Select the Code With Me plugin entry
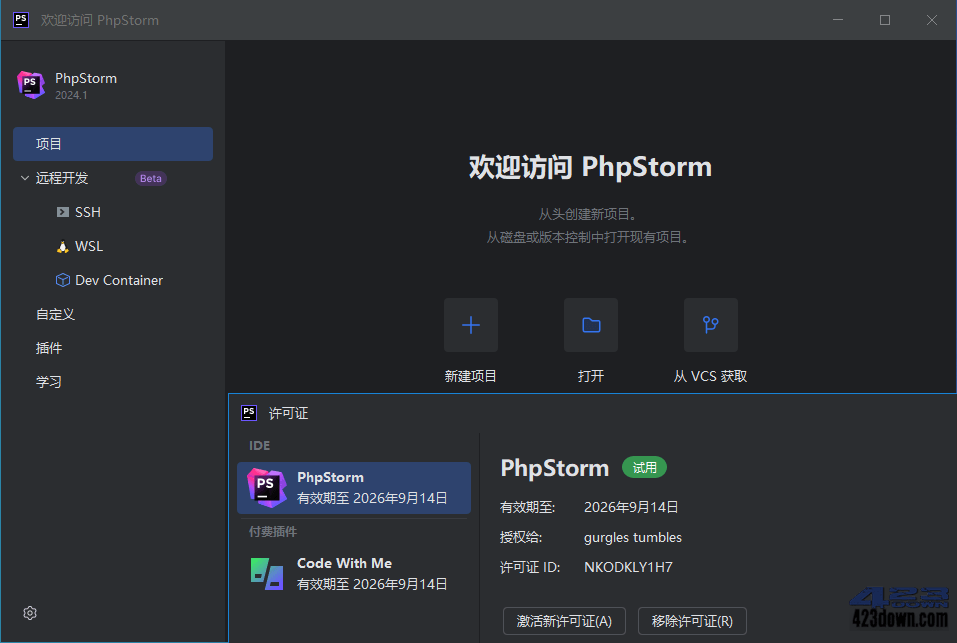 [354, 573]
